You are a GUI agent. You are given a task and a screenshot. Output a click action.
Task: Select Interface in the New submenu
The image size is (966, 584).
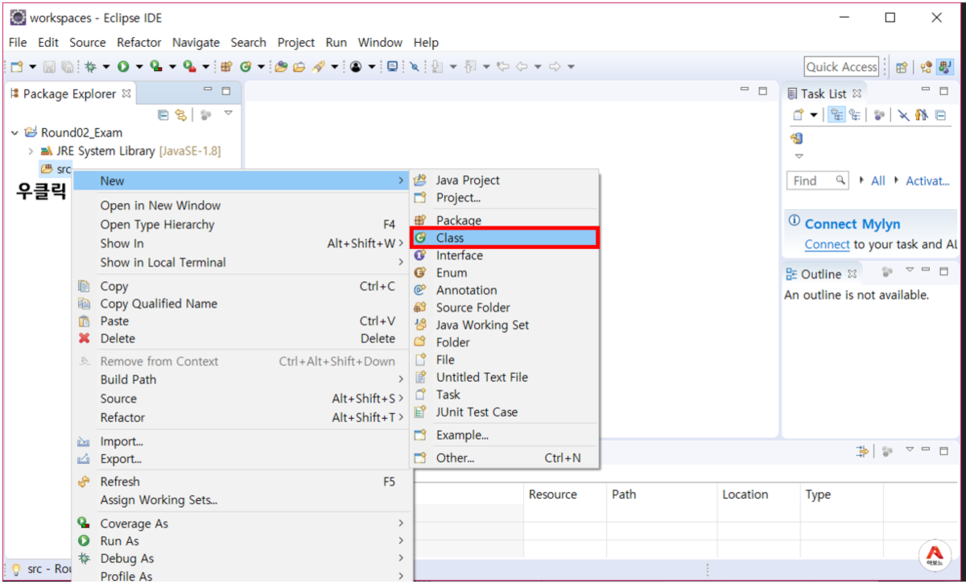pyautogui.click(x=504, y=255)
